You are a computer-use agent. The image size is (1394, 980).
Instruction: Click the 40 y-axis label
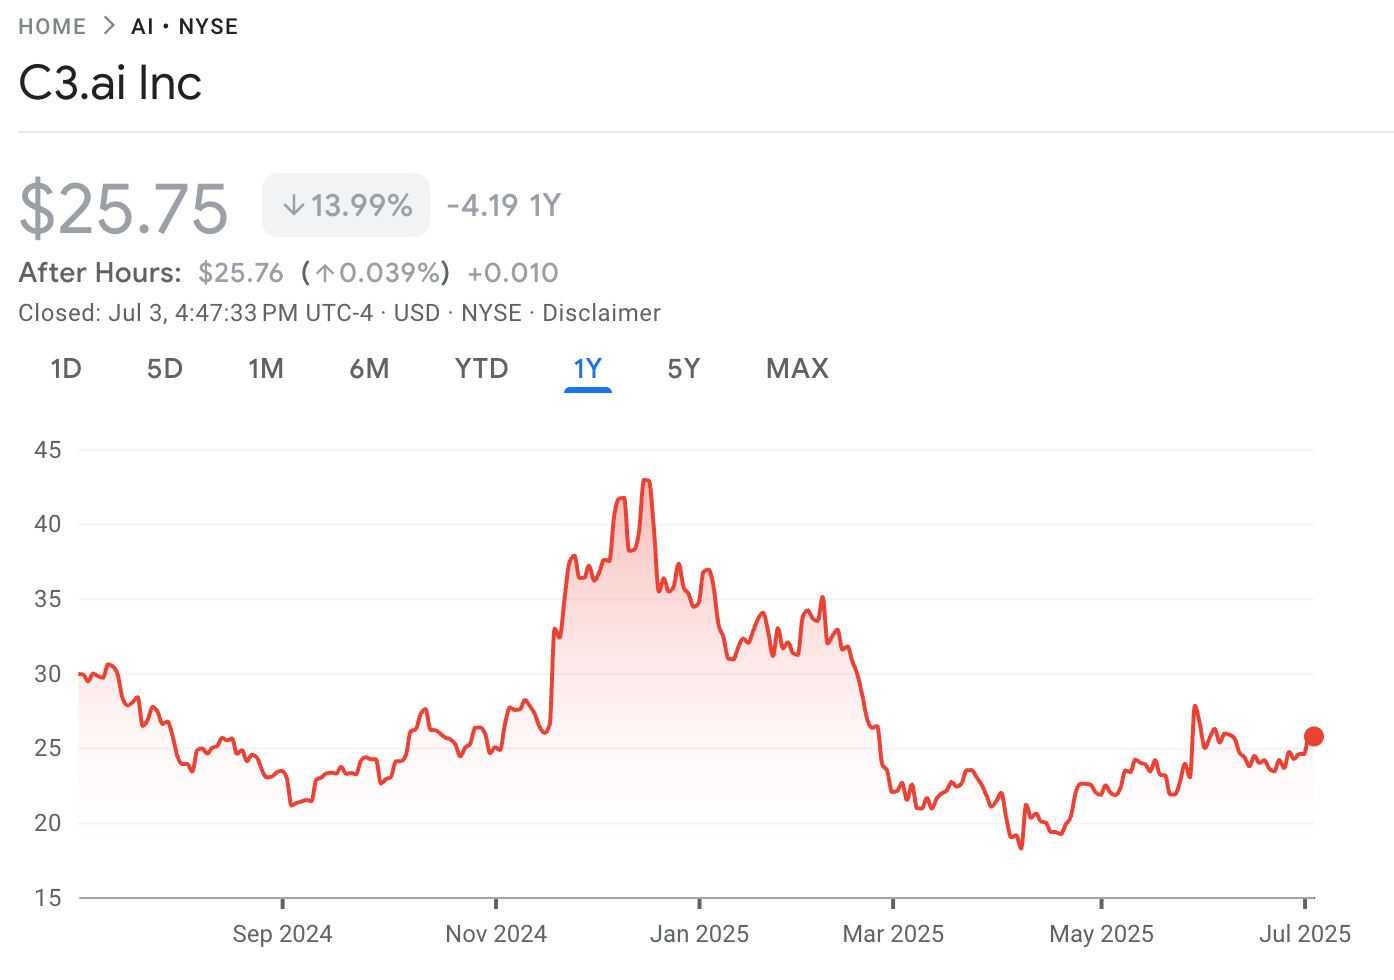[47, 524]
